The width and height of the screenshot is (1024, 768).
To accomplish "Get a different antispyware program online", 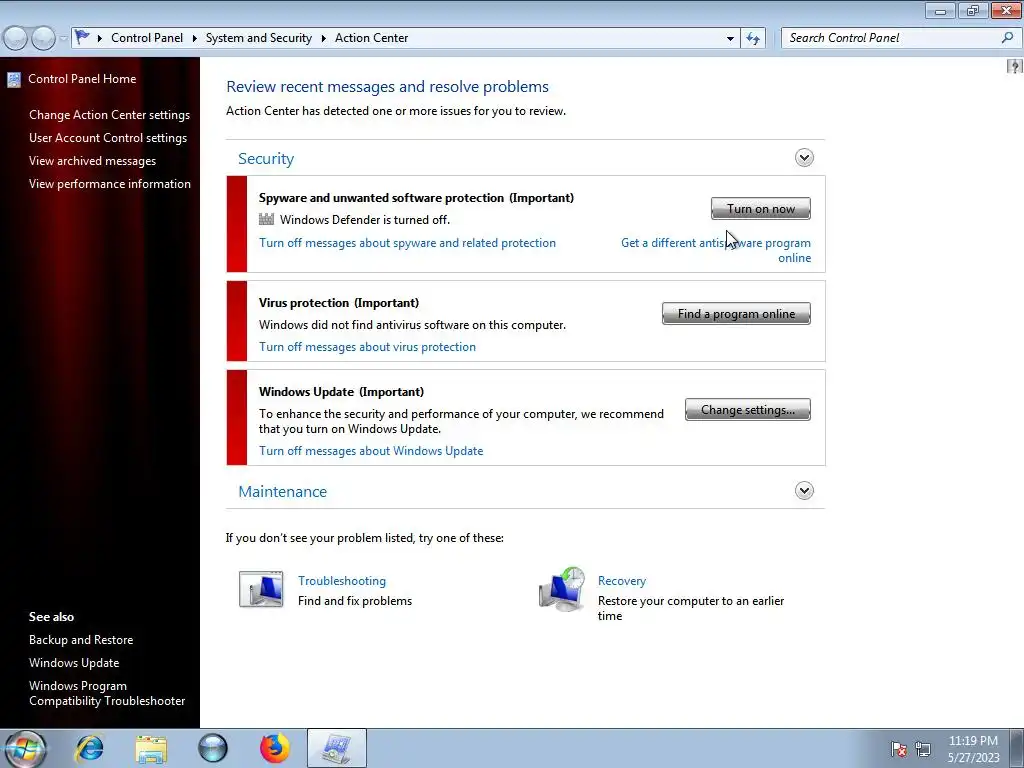I will pyautogui.click(x=716, y=250).
